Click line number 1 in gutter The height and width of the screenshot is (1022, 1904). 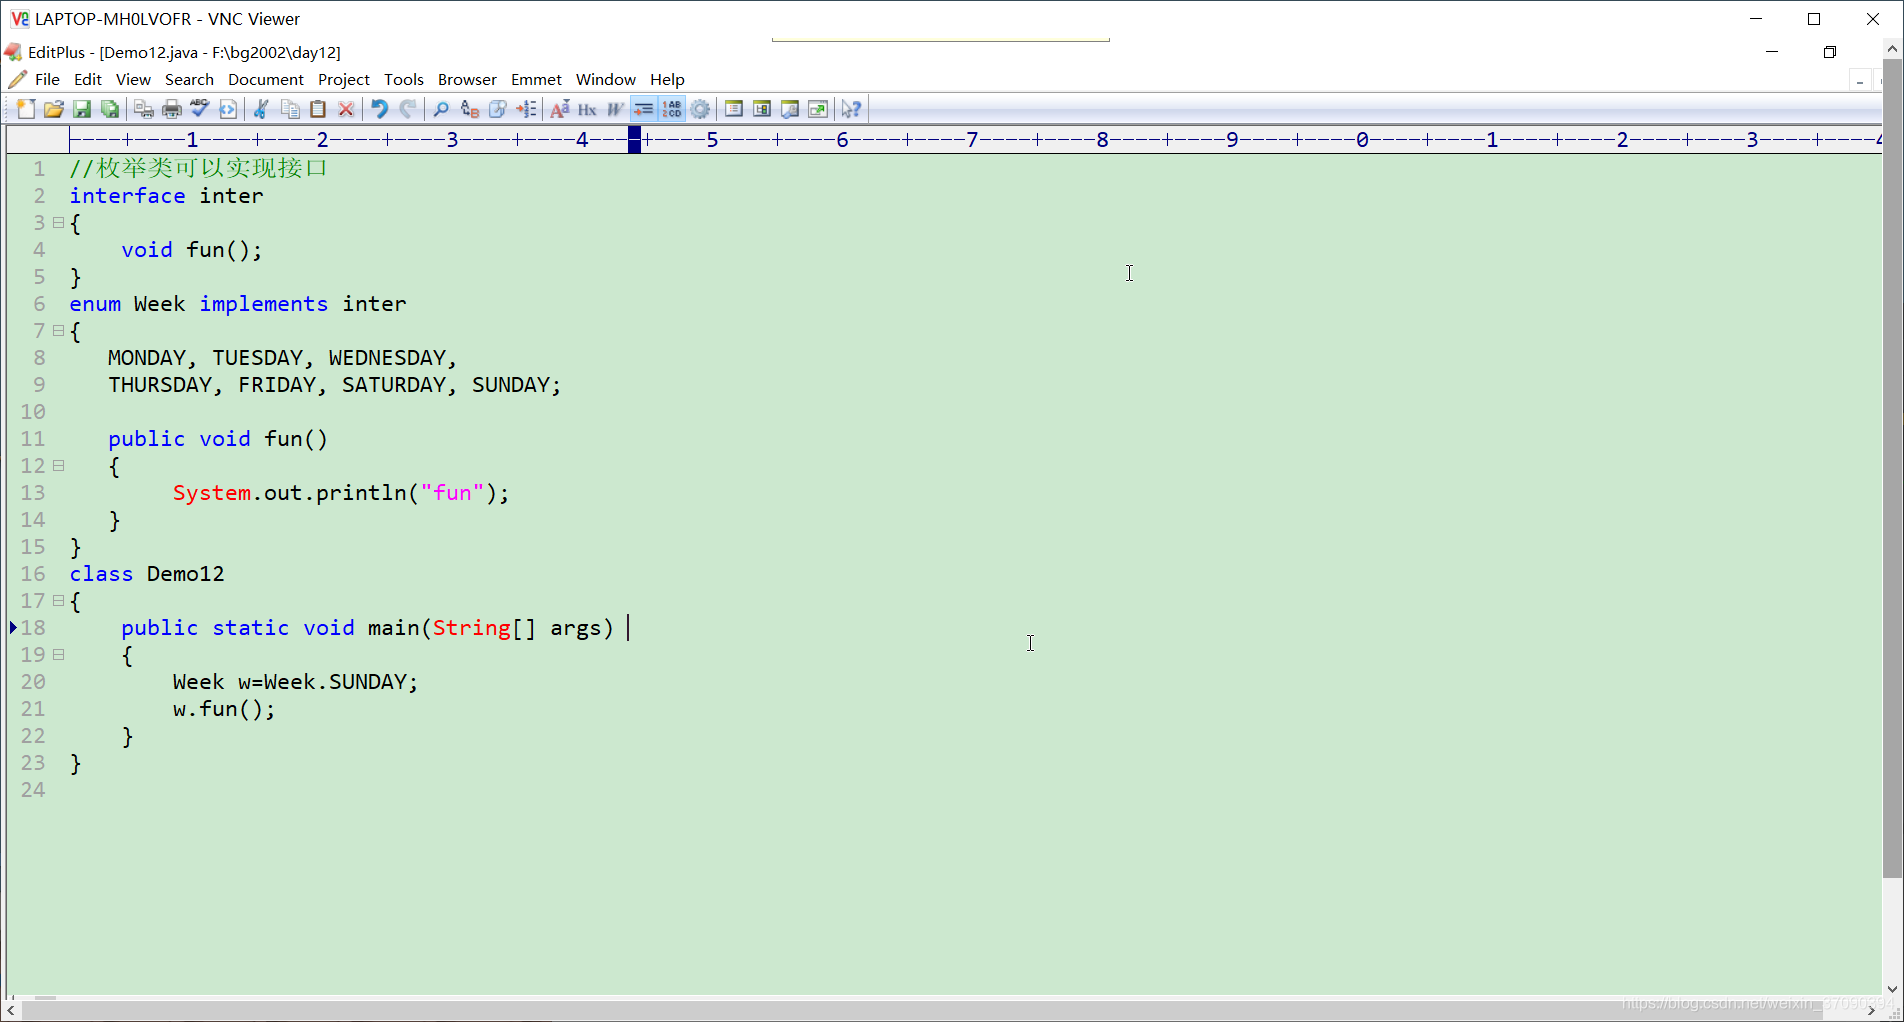click(x=38, y=168)
